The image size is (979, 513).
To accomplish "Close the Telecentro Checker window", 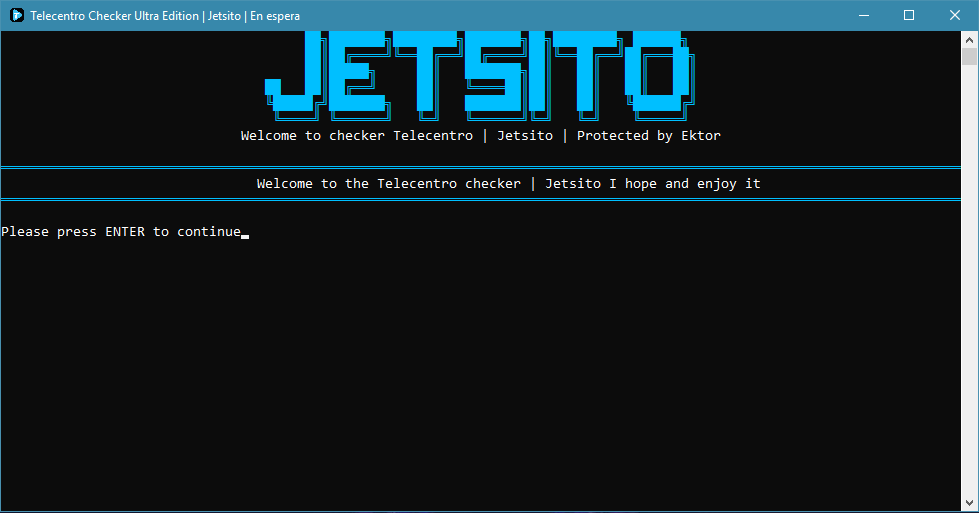I will [x=955, y=16].
